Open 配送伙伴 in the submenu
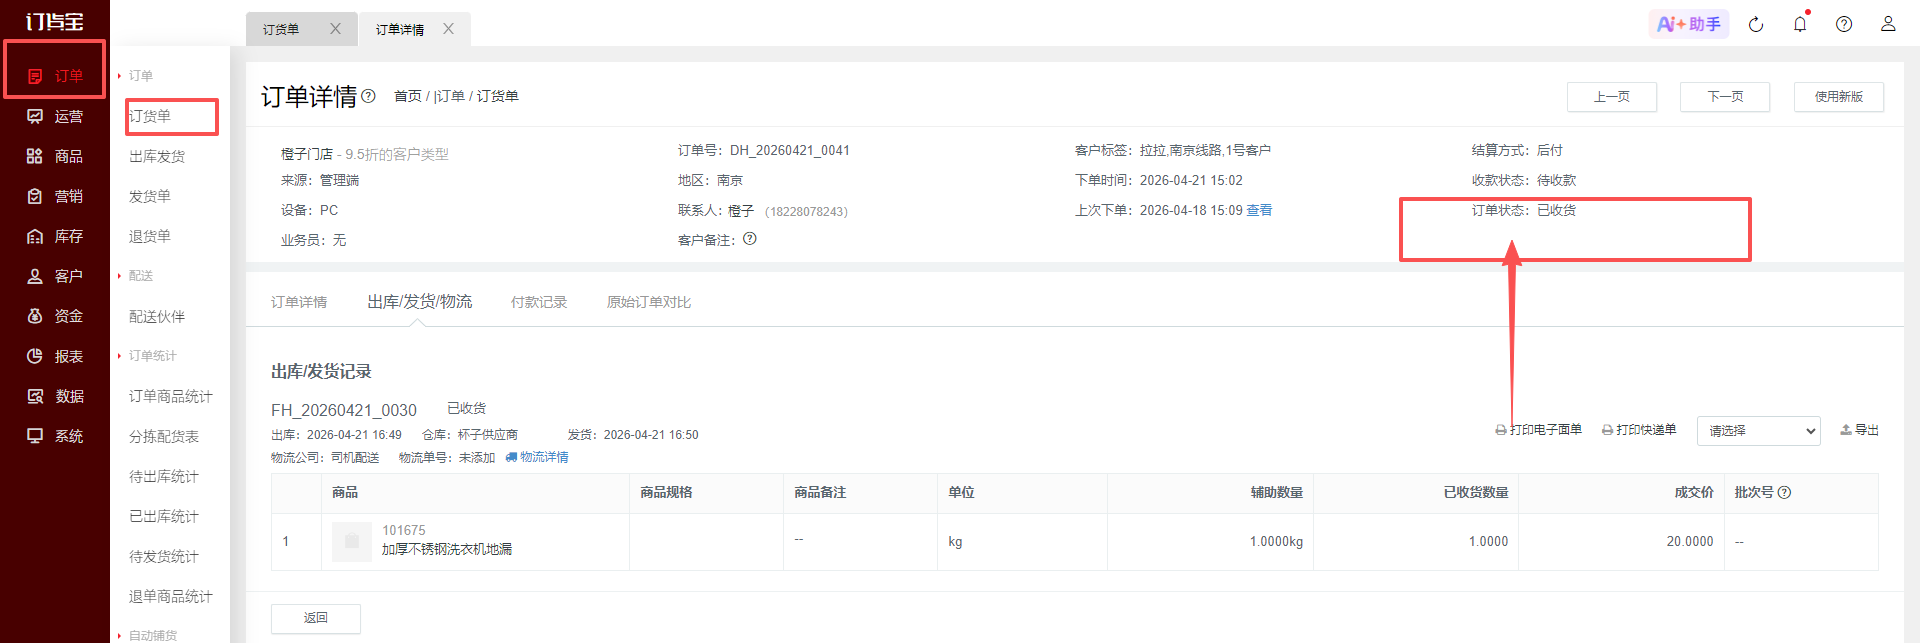 click(157, 316)
